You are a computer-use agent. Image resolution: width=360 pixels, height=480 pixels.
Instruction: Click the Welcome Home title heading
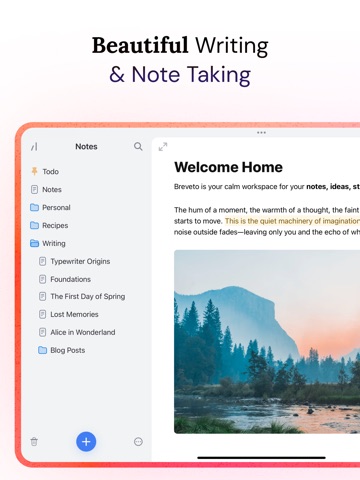pos(228,167)
